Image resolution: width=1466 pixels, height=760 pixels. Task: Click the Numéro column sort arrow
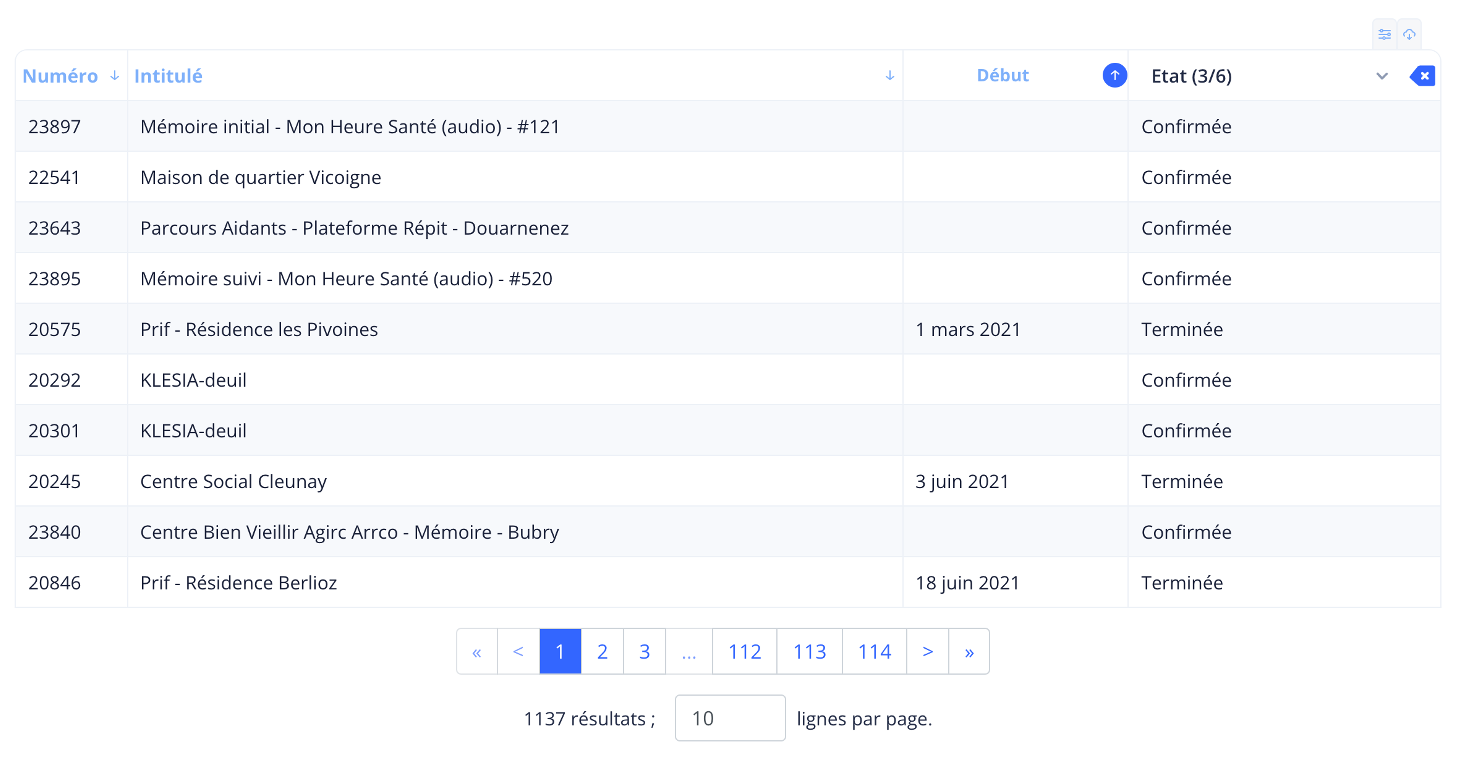tap(114, 76)
